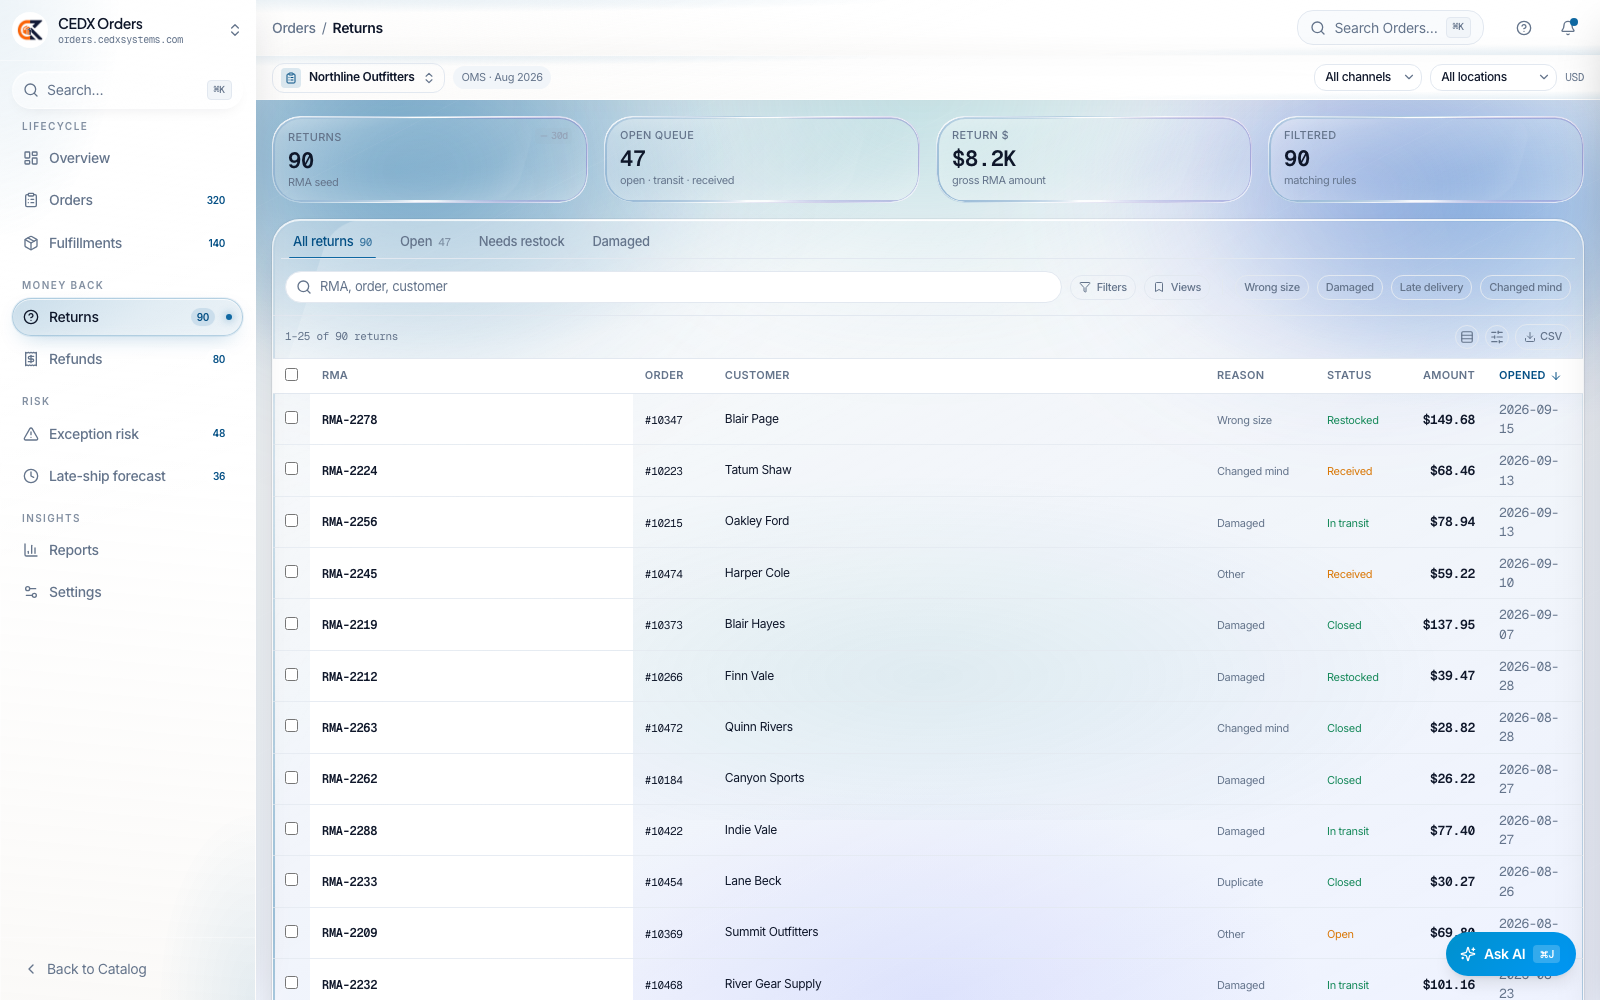This screenshot has width=1600, height=1000.
Task: Click the Return $ $8.2K card
Action: click(1094, 160)
